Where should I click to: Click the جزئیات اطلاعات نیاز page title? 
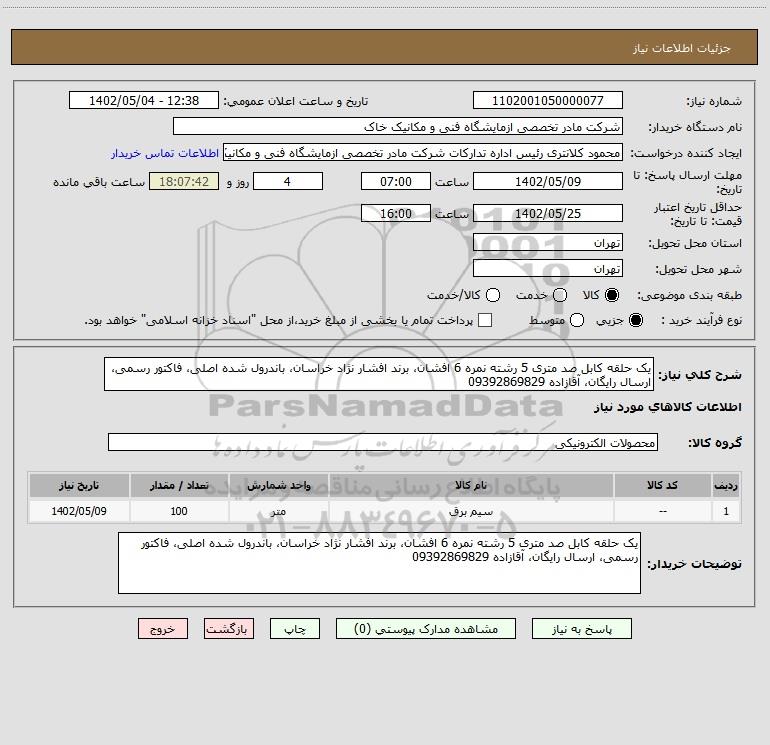[x=682, y=48]
